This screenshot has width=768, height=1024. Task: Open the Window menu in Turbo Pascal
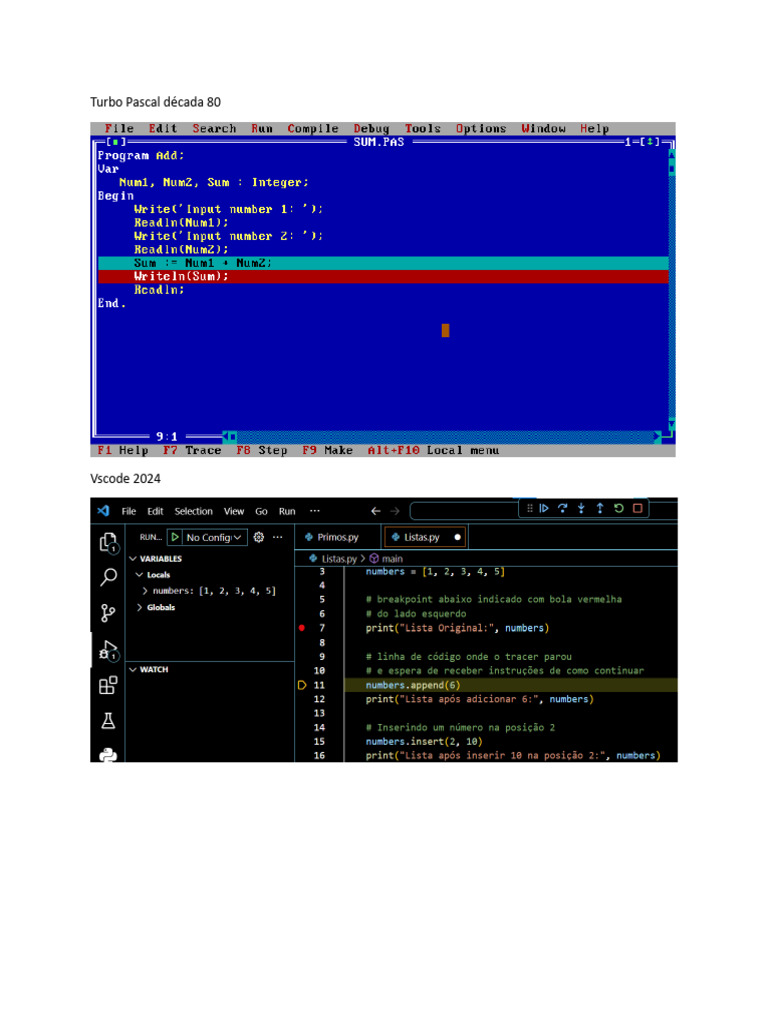pos(543,129)
